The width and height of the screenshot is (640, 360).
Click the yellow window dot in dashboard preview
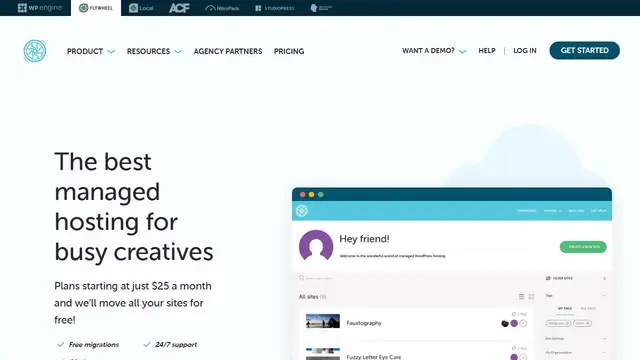(x=311, y=194)
